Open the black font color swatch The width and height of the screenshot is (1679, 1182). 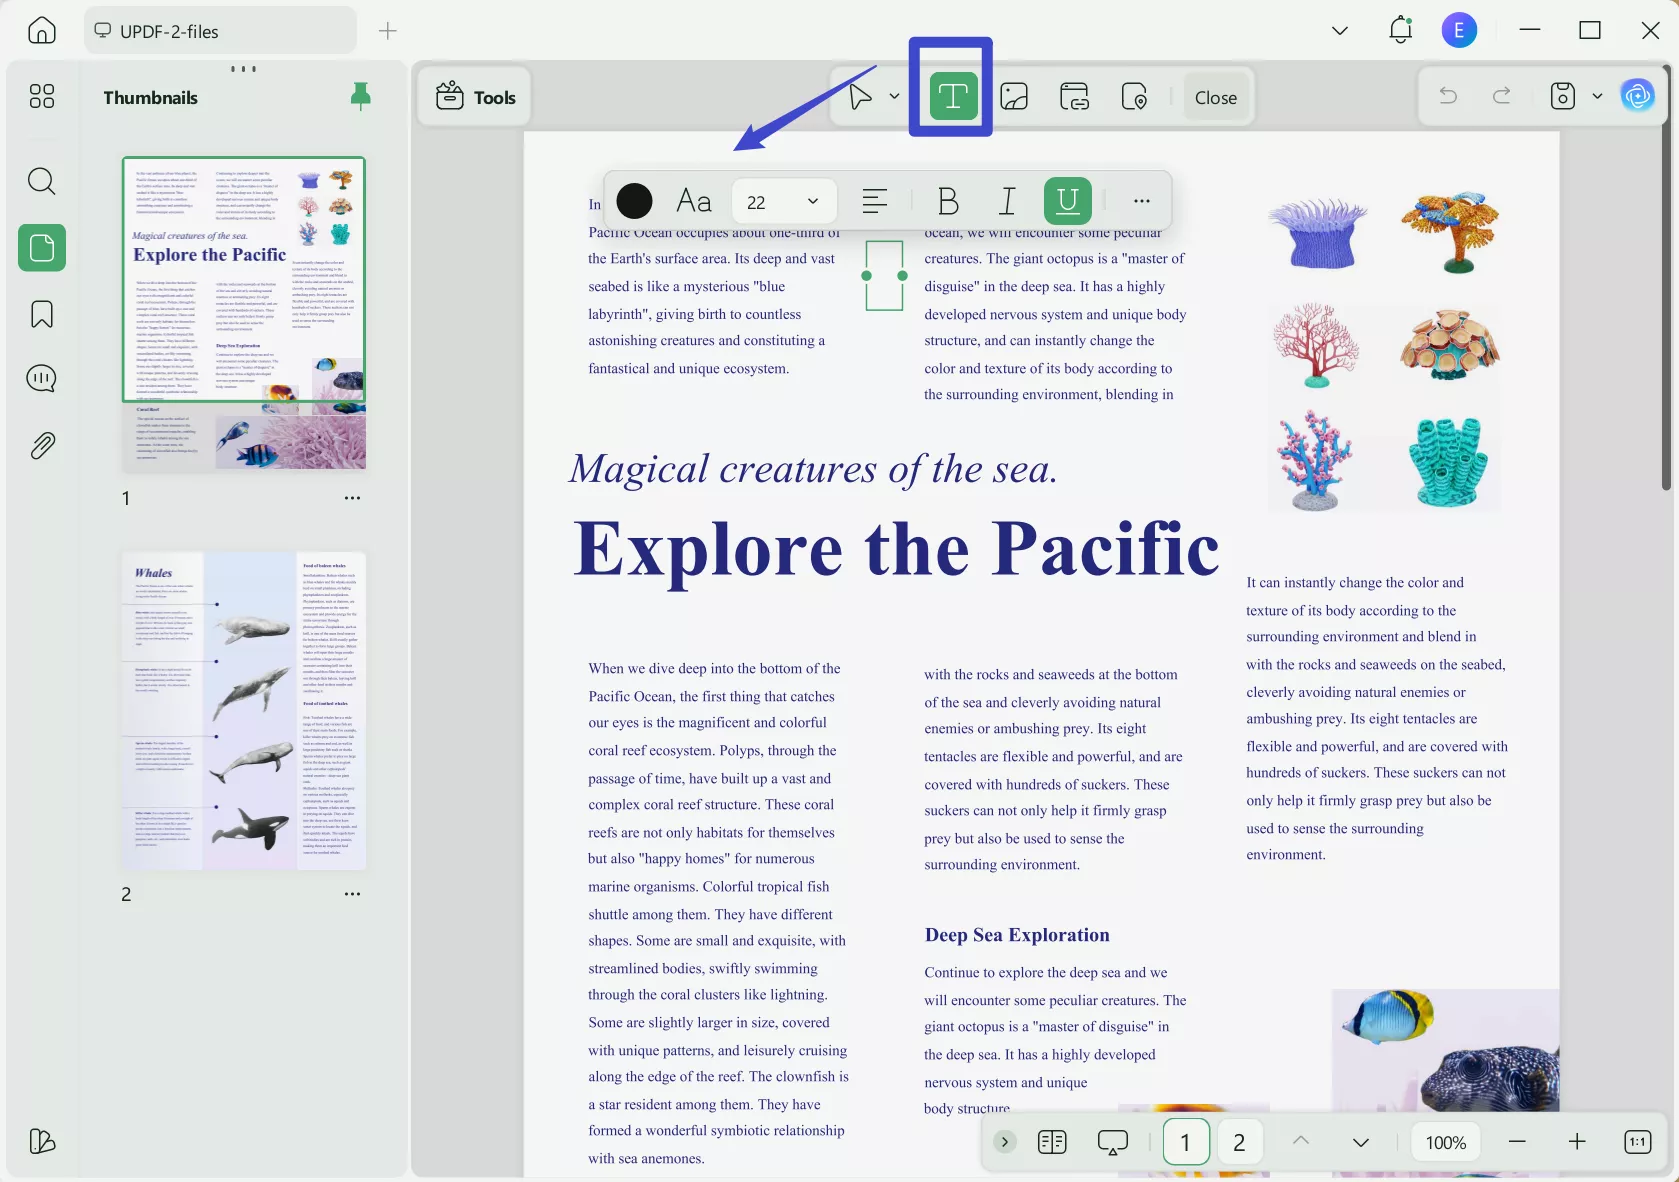(634, 201)
